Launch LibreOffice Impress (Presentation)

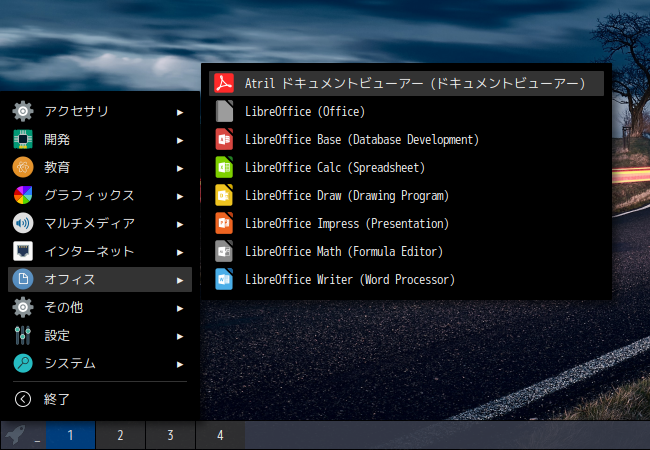click(x=406, y=223)
